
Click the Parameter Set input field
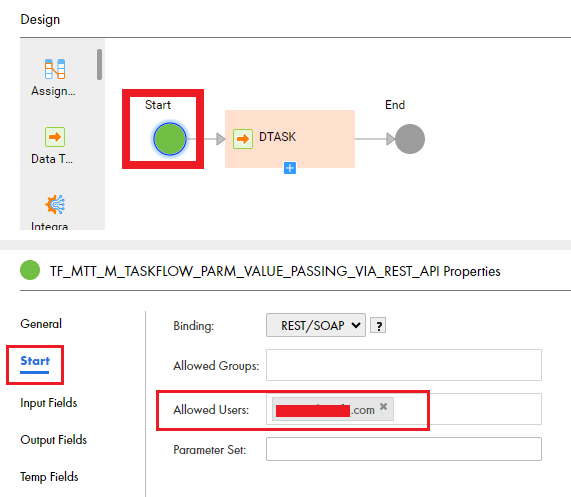click(x=404, y=449)
